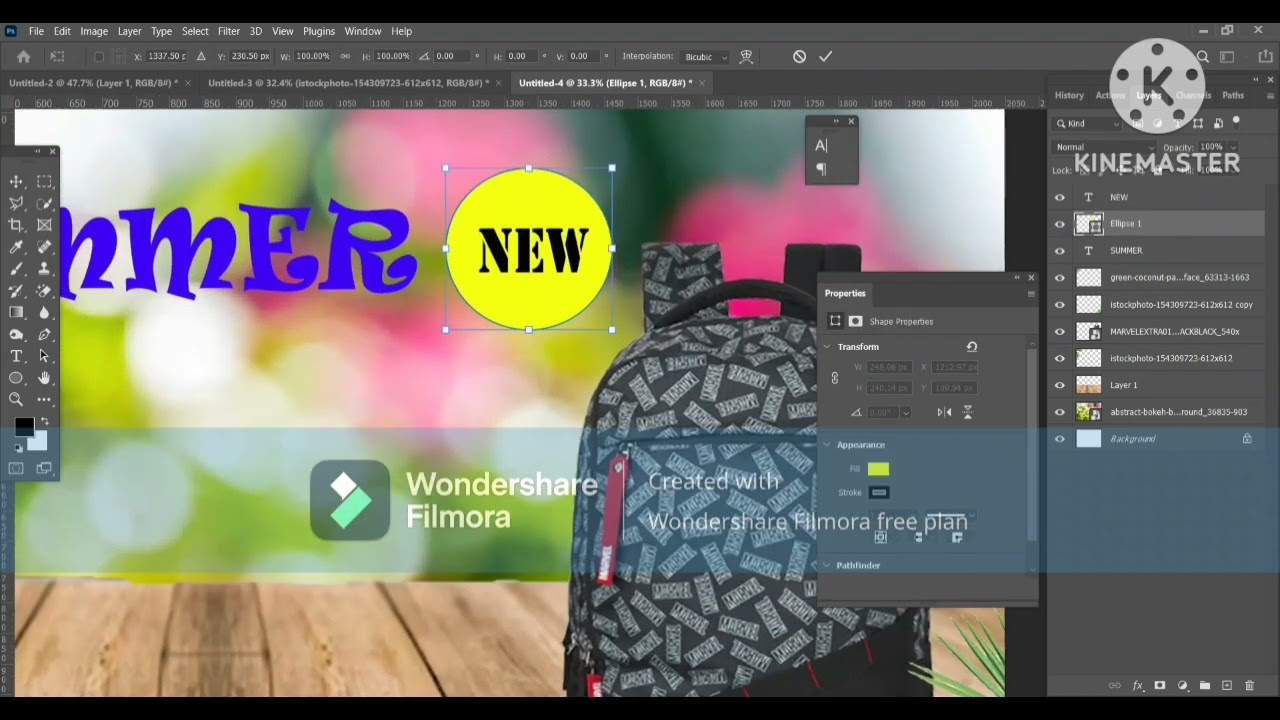This screenshot has width=1280, height=720.
Task: Select the Polygonal Lasso tool
Action: [16, 203]
